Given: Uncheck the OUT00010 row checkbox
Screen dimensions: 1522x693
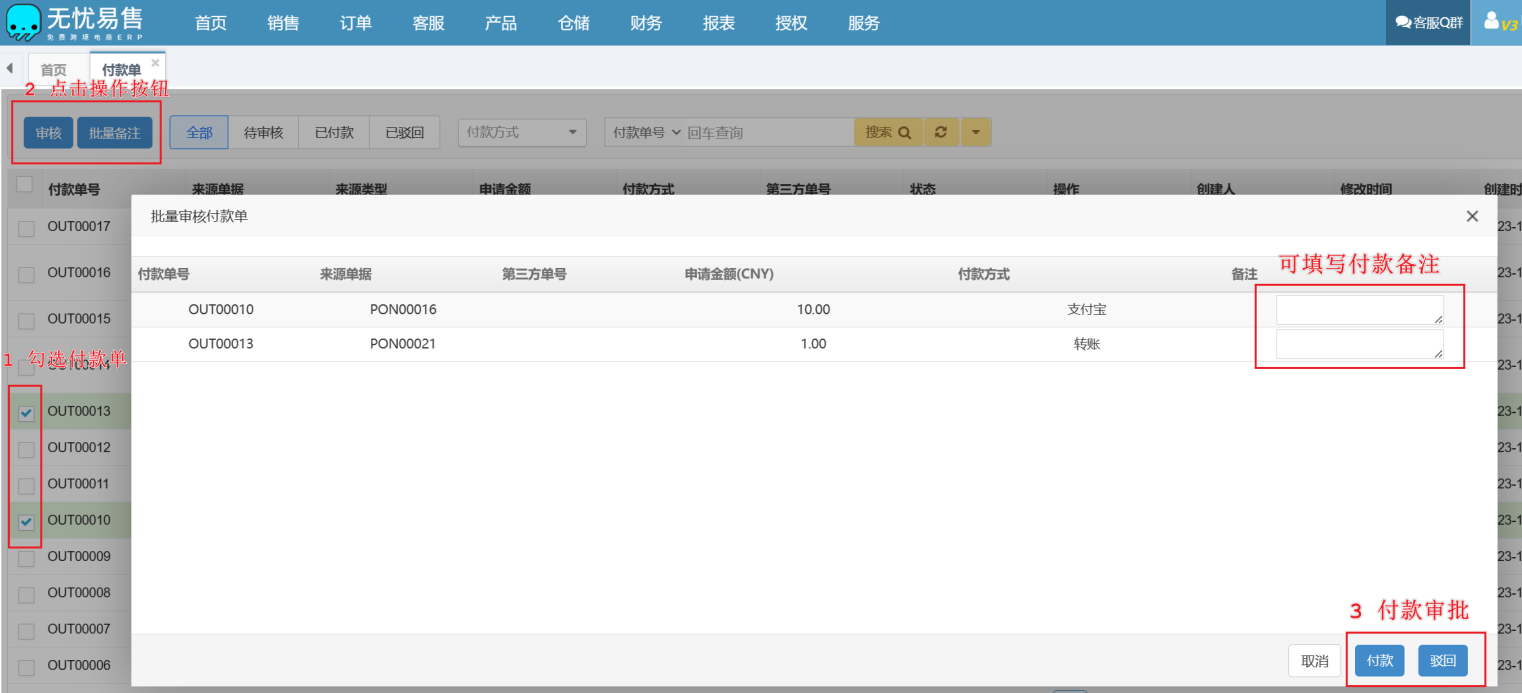Looking at the screenshot, I should pos(26,521).
